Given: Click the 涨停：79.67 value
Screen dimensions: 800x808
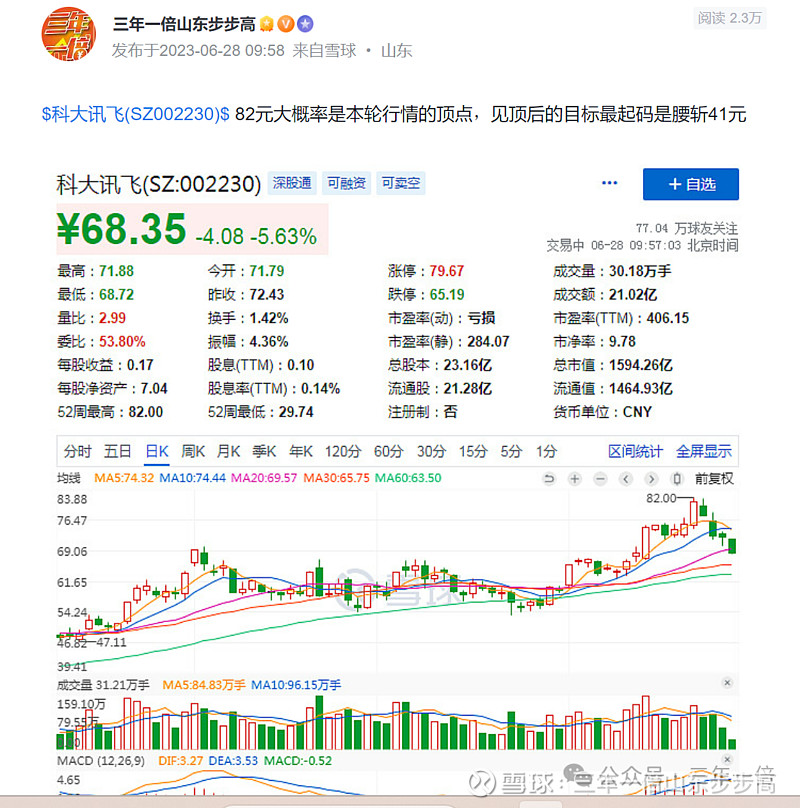Looking at the screenshot, I should click(426, 271).
